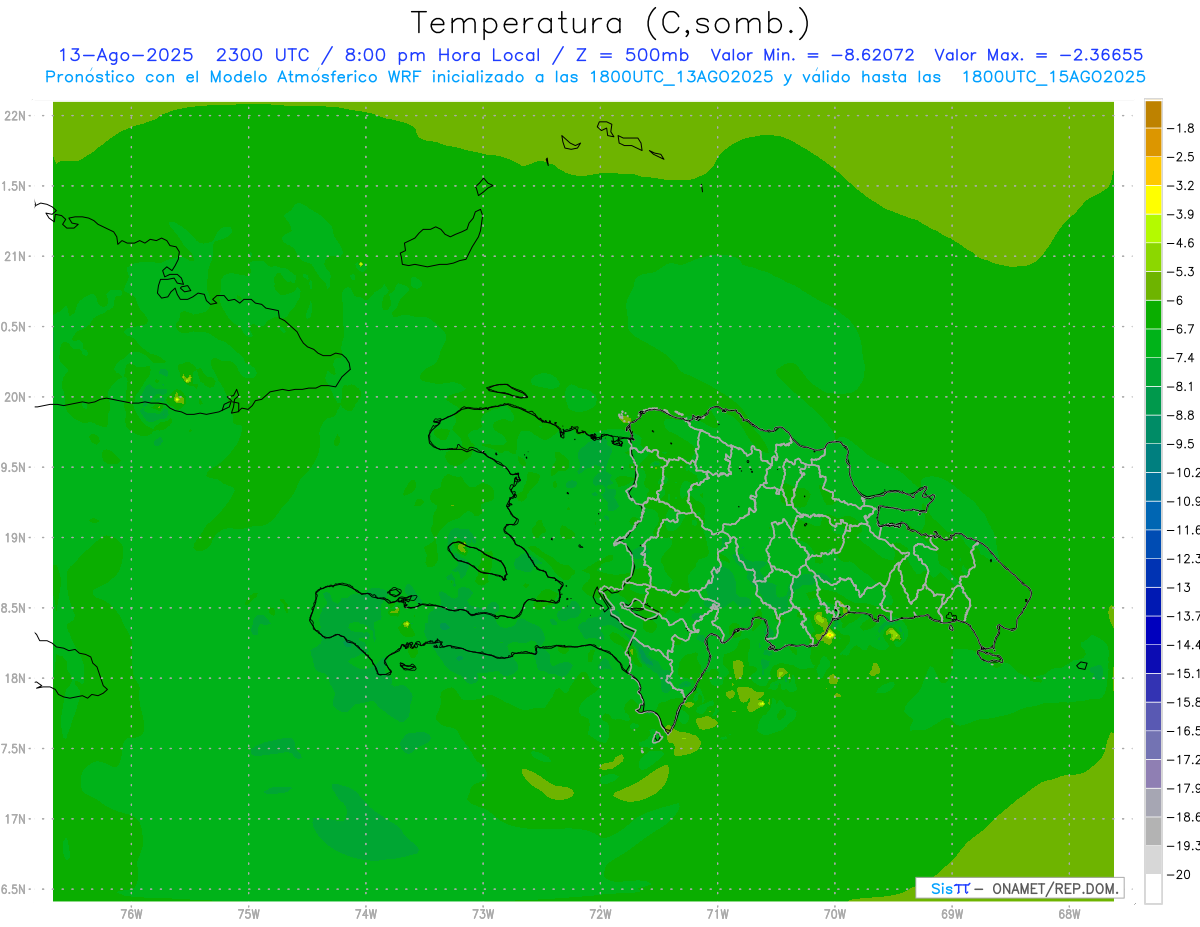Click the '20N' latitude label
Screen dimensions: 1200x927
16,397
